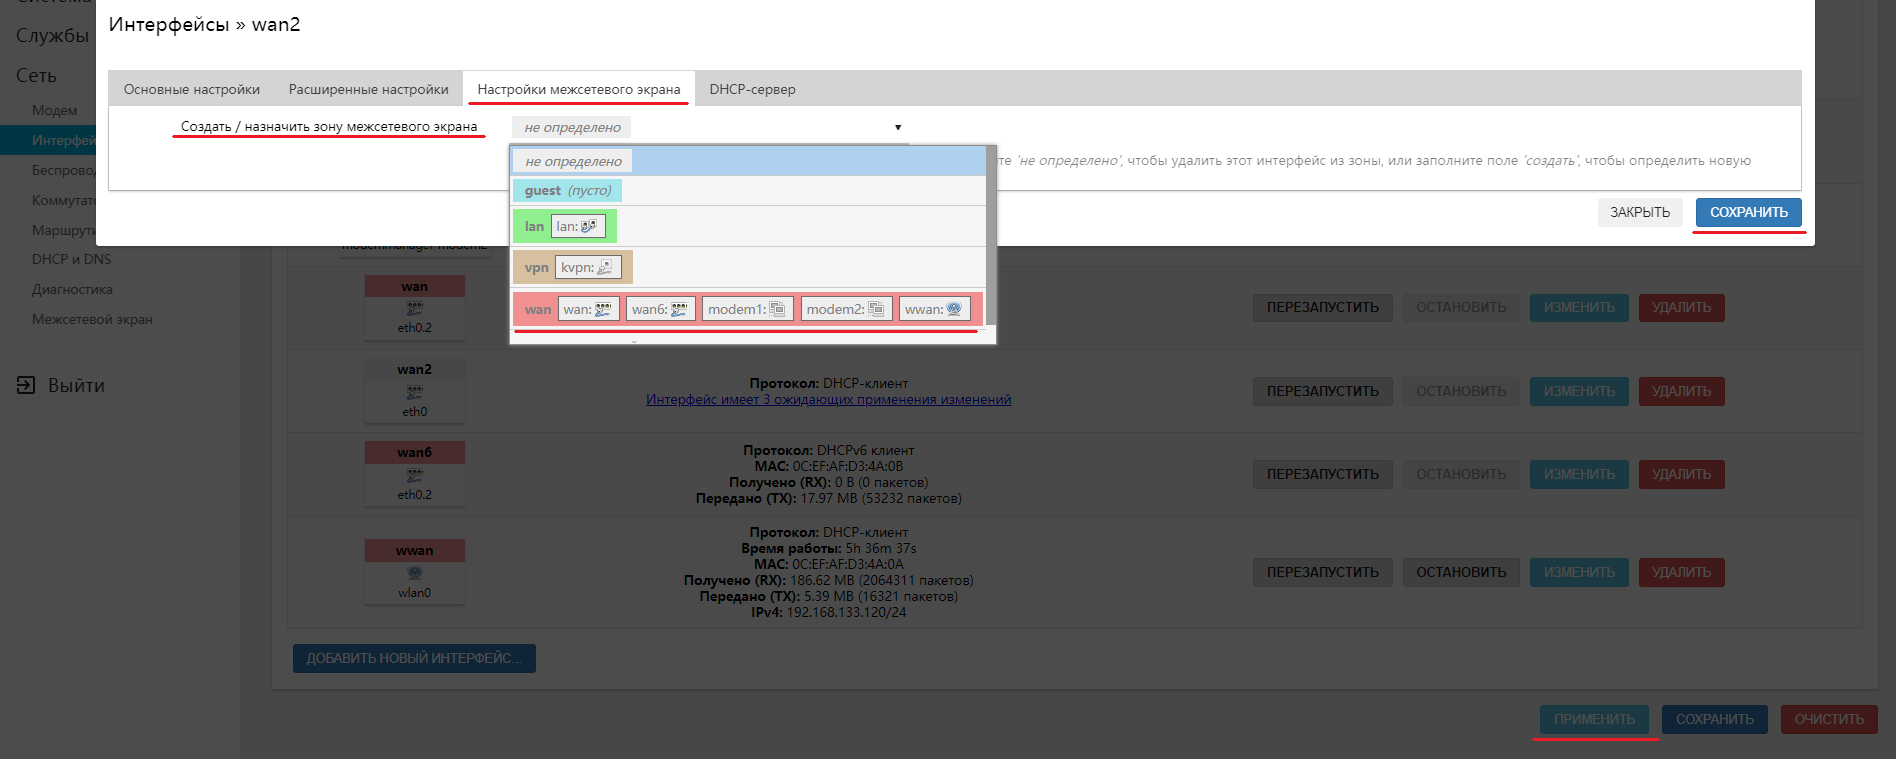Click the modem2 interface icon

(876, 309)
